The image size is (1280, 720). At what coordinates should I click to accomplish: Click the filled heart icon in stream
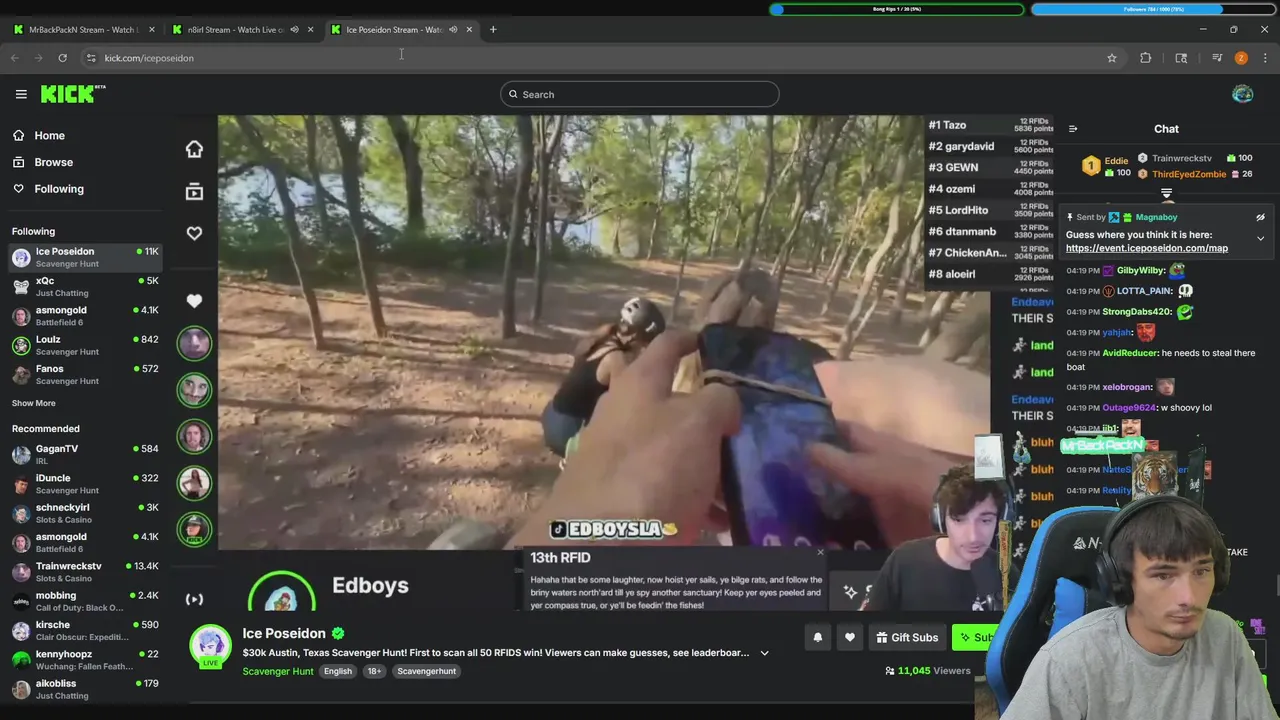coord(194,300)
